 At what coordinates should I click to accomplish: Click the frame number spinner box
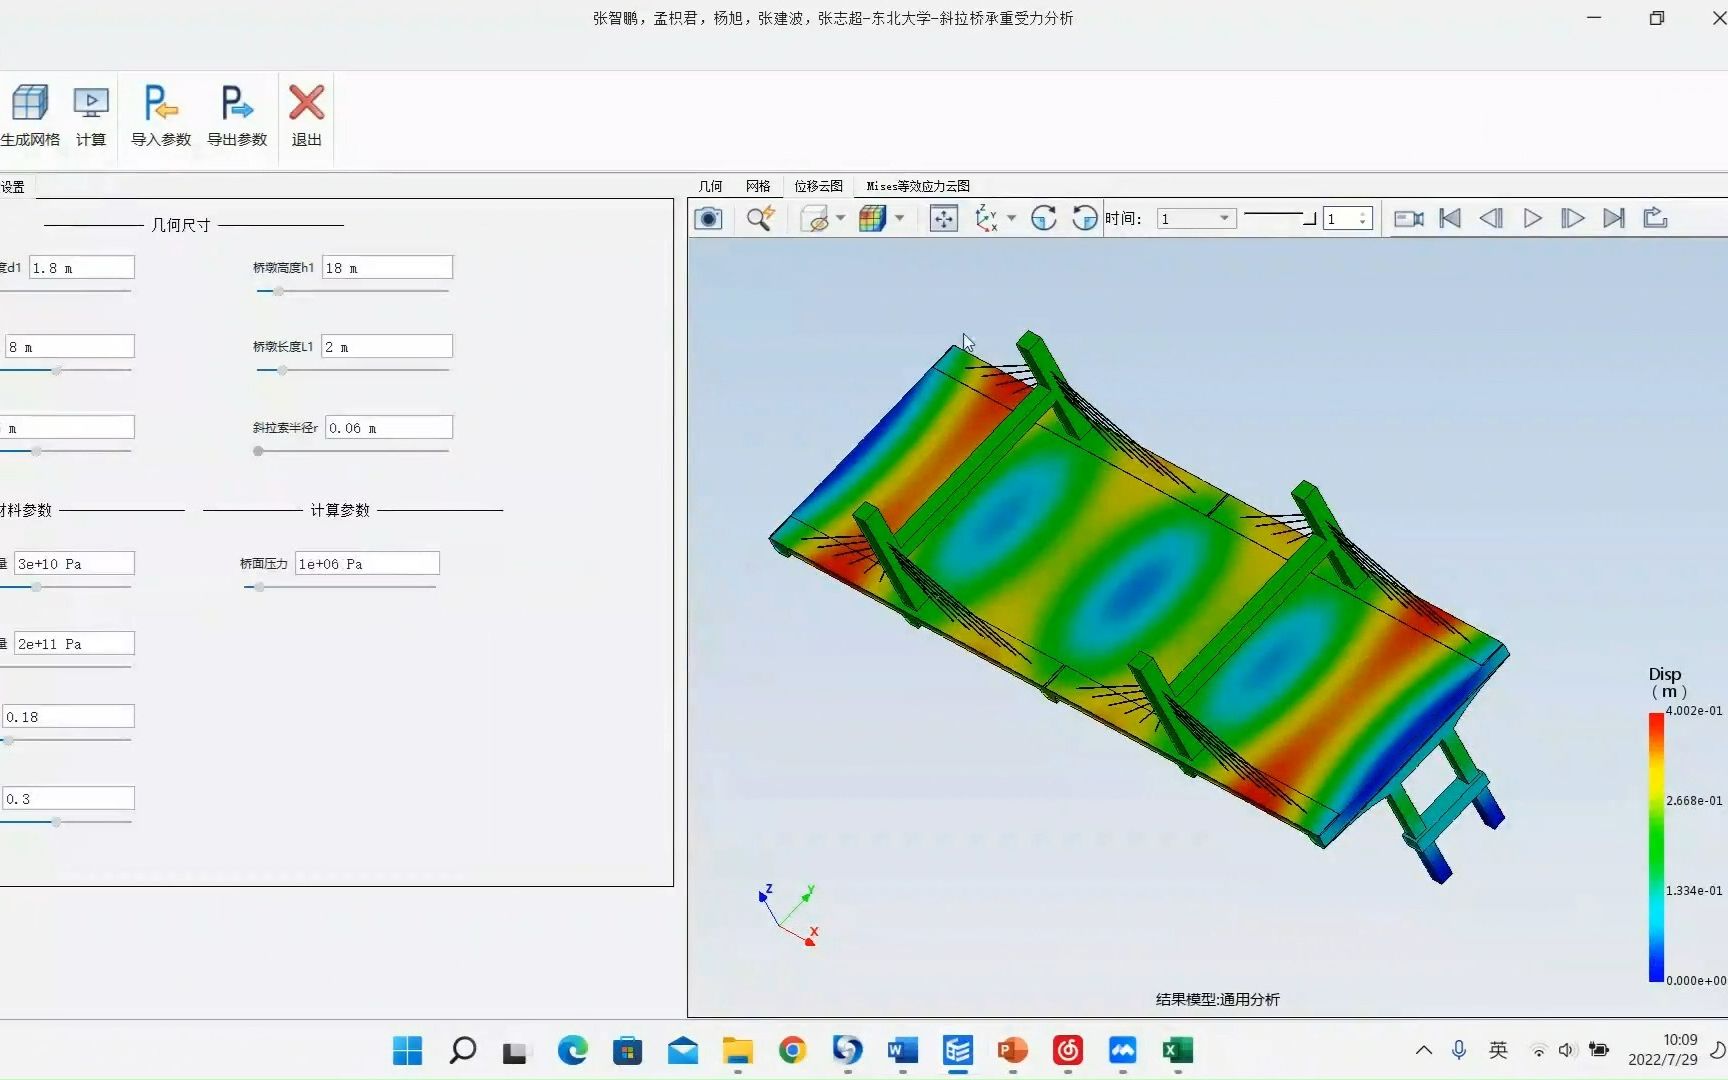point(1347,218)
